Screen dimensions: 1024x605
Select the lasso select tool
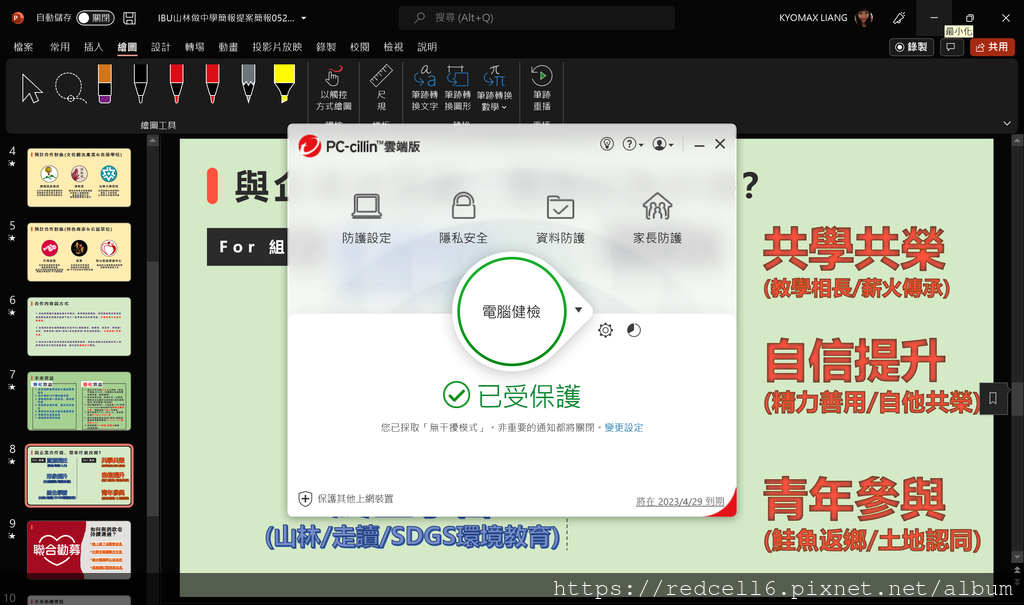coord(70,88)
